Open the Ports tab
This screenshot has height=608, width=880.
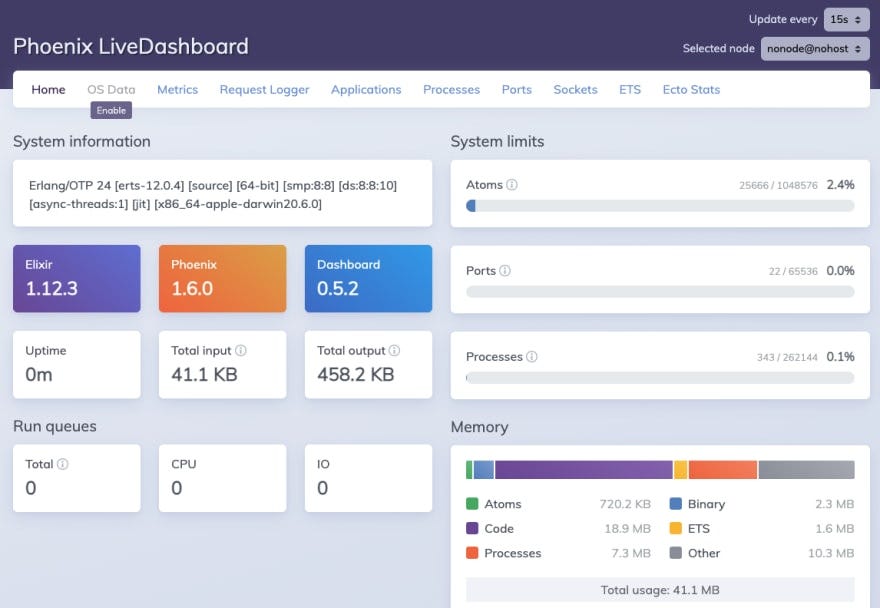(x=516, y=89)
